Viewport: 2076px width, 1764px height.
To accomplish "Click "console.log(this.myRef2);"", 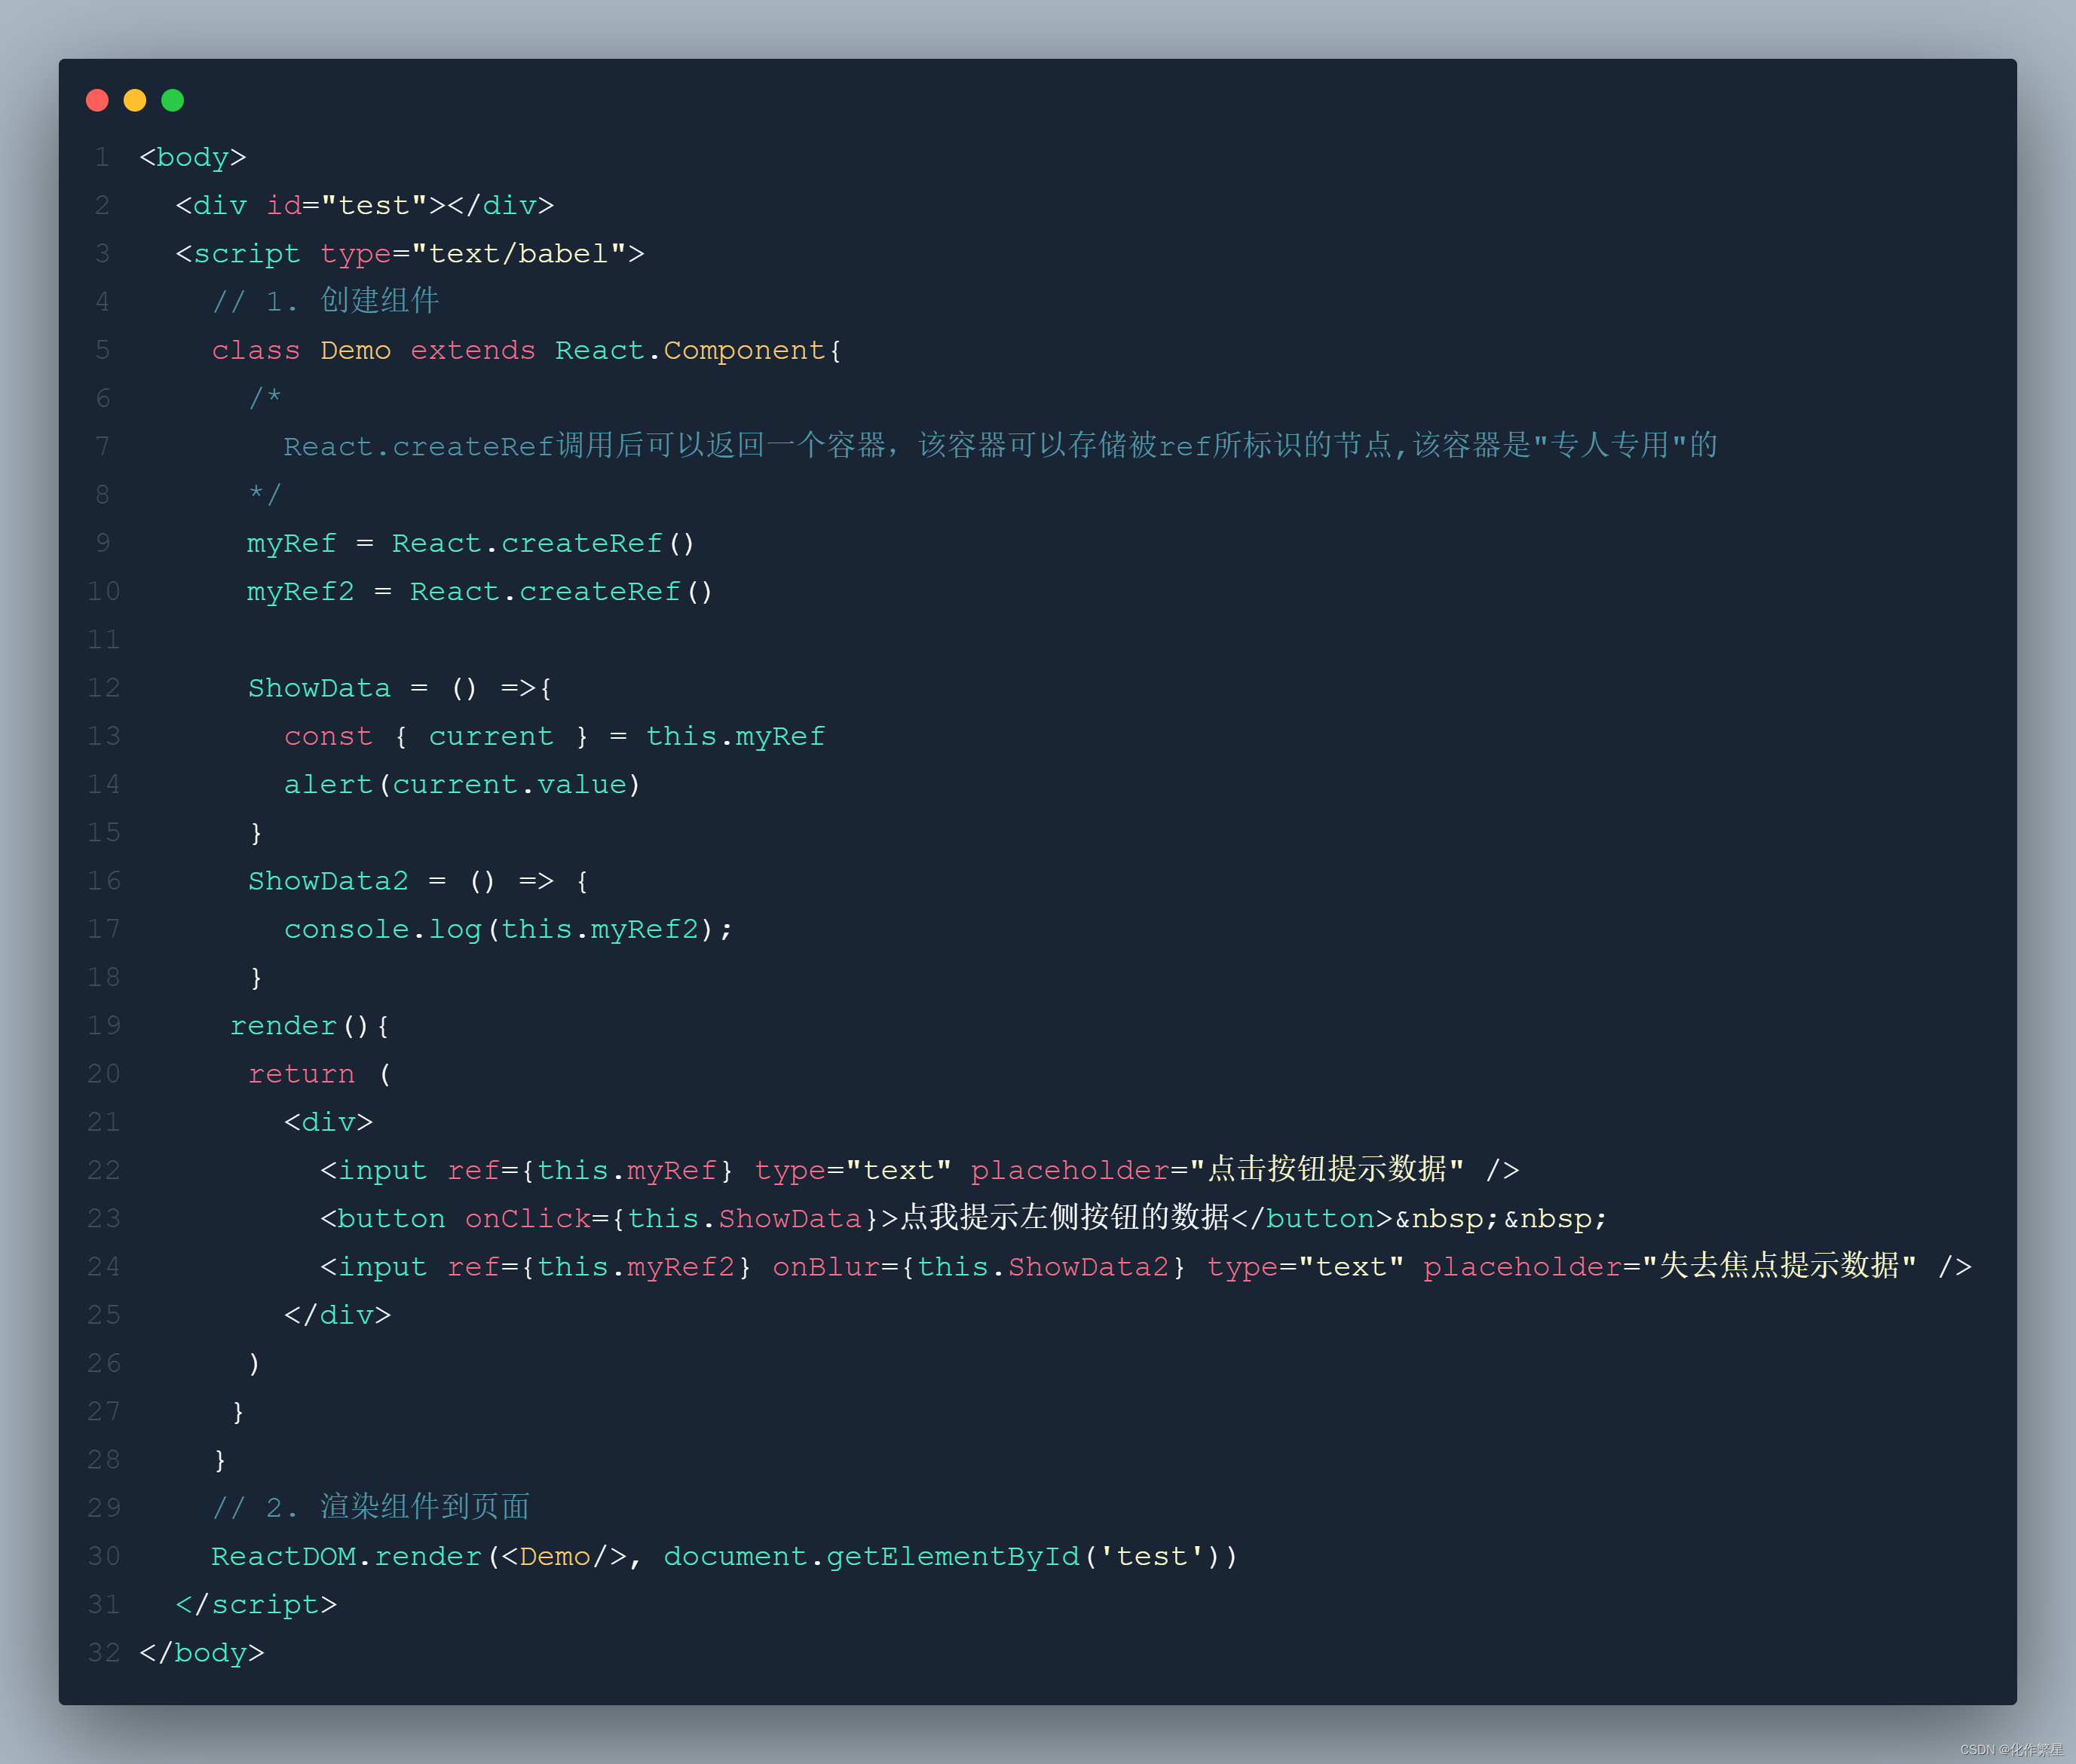I will click(508, 929).
